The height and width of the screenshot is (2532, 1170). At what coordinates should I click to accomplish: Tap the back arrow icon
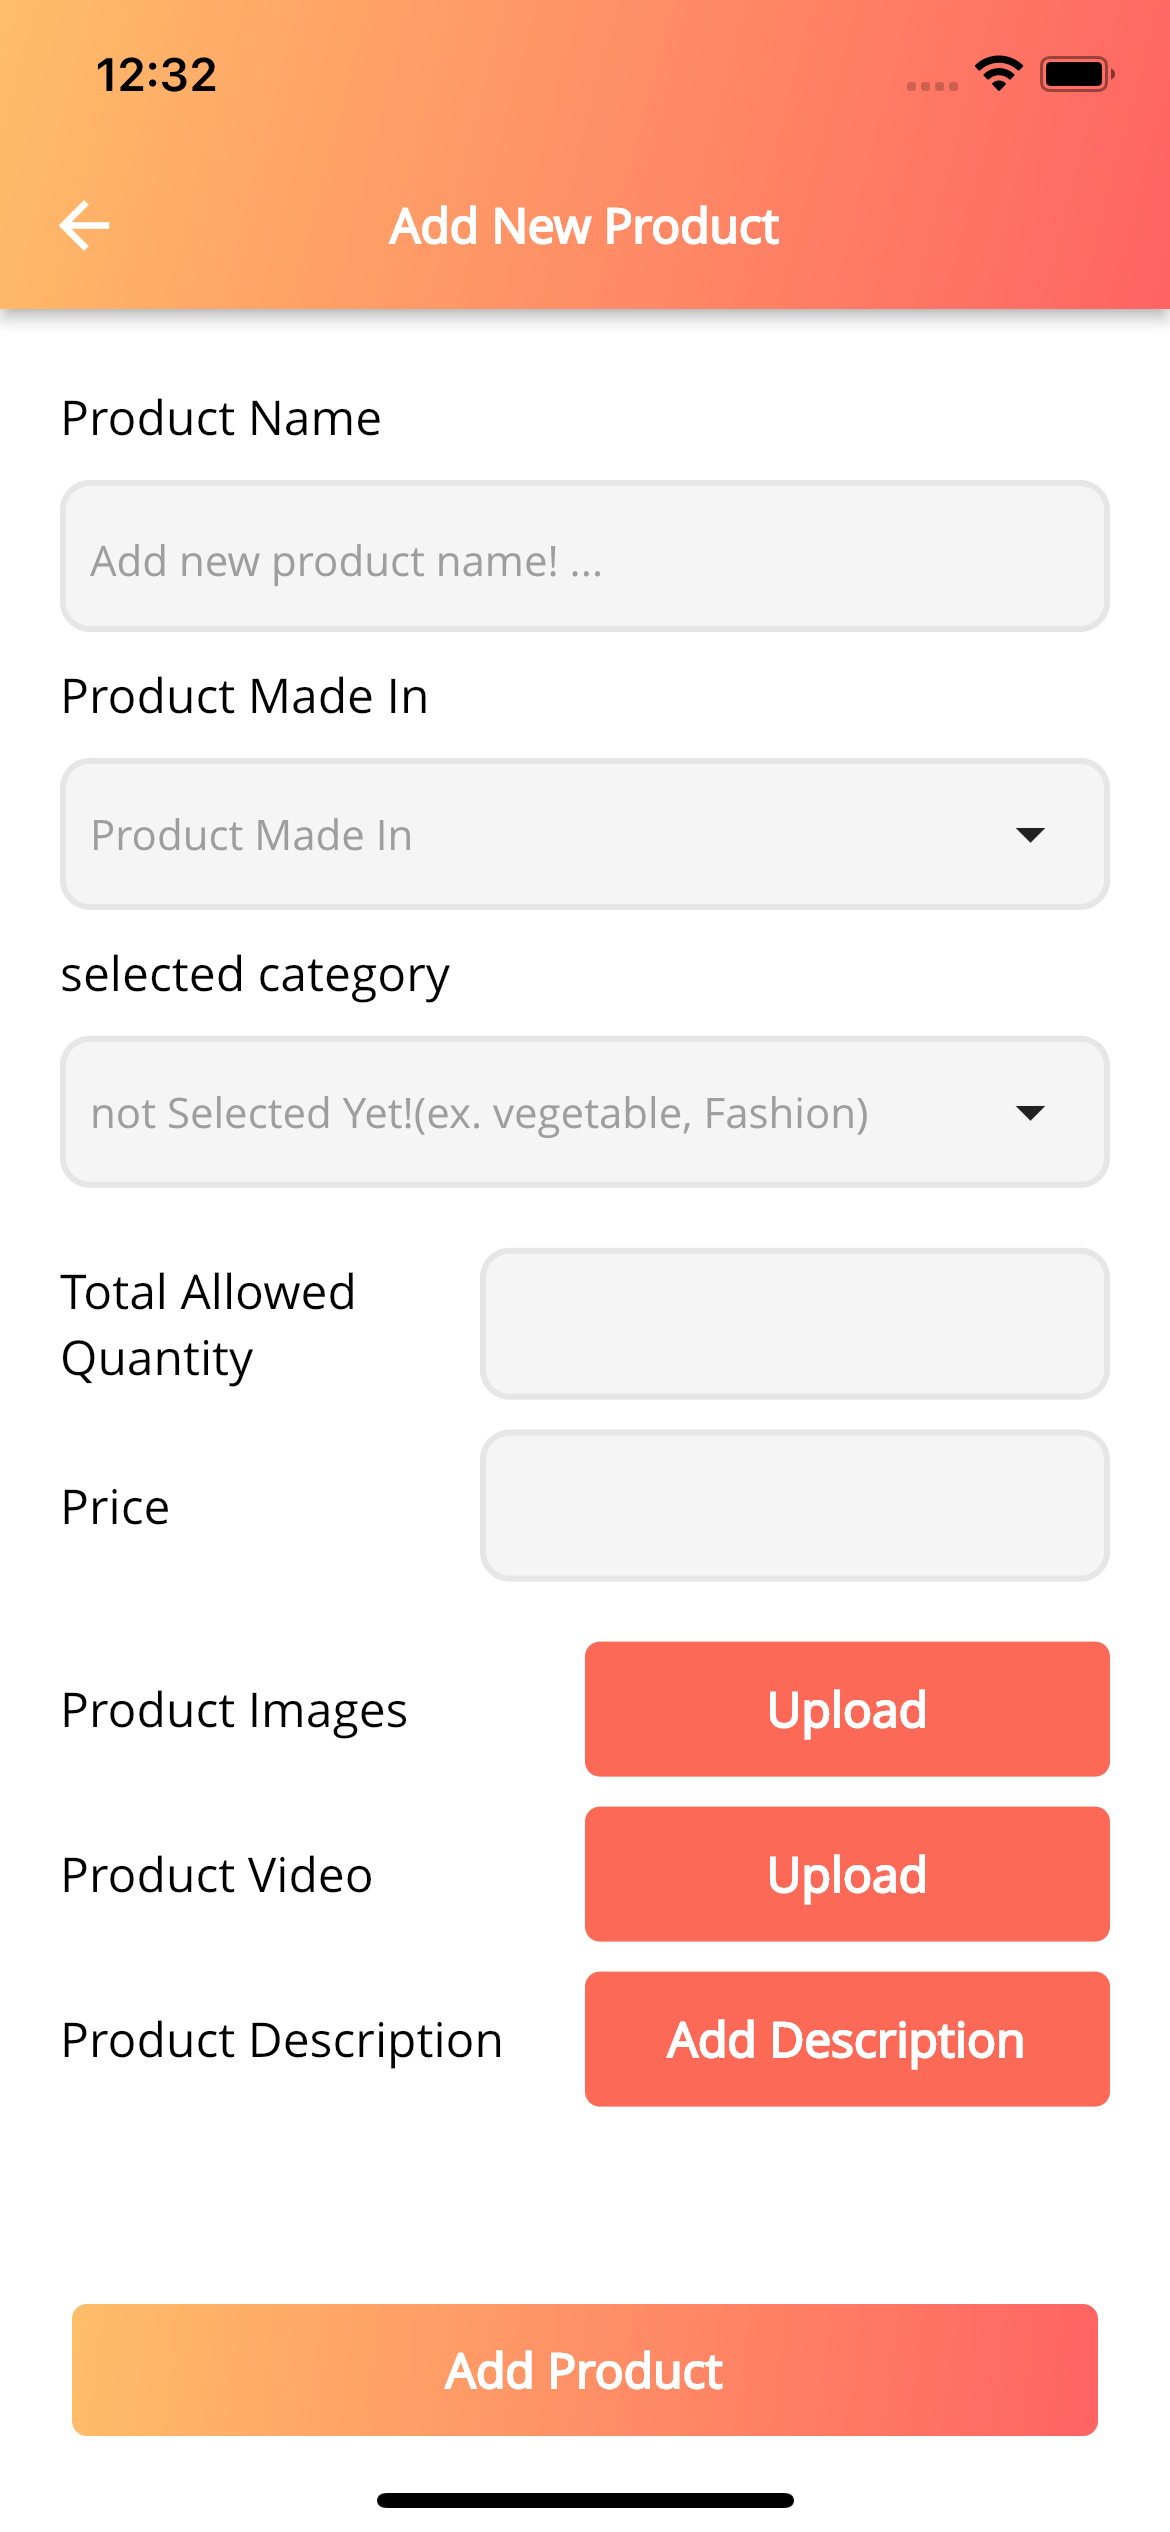85,225
